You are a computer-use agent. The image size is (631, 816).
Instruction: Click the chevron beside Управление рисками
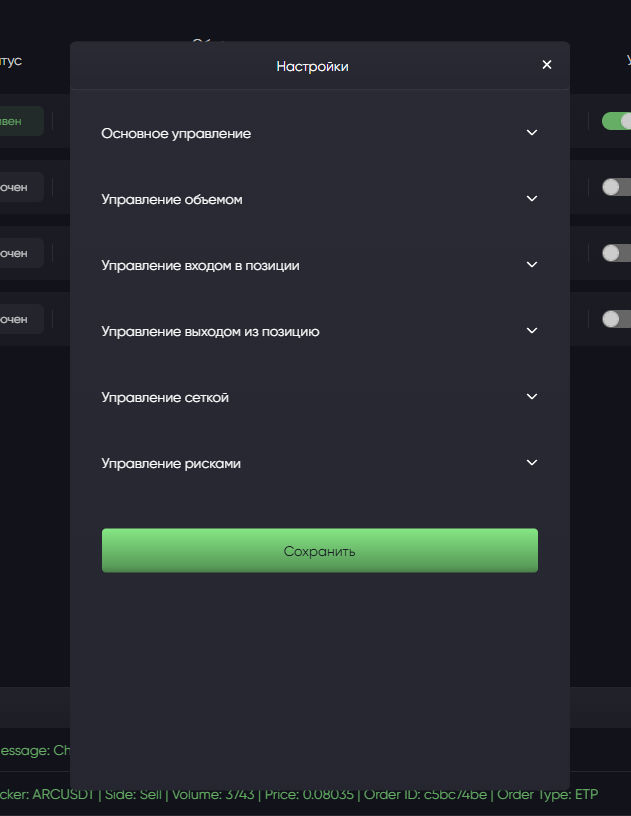click(x=532, y=463)
